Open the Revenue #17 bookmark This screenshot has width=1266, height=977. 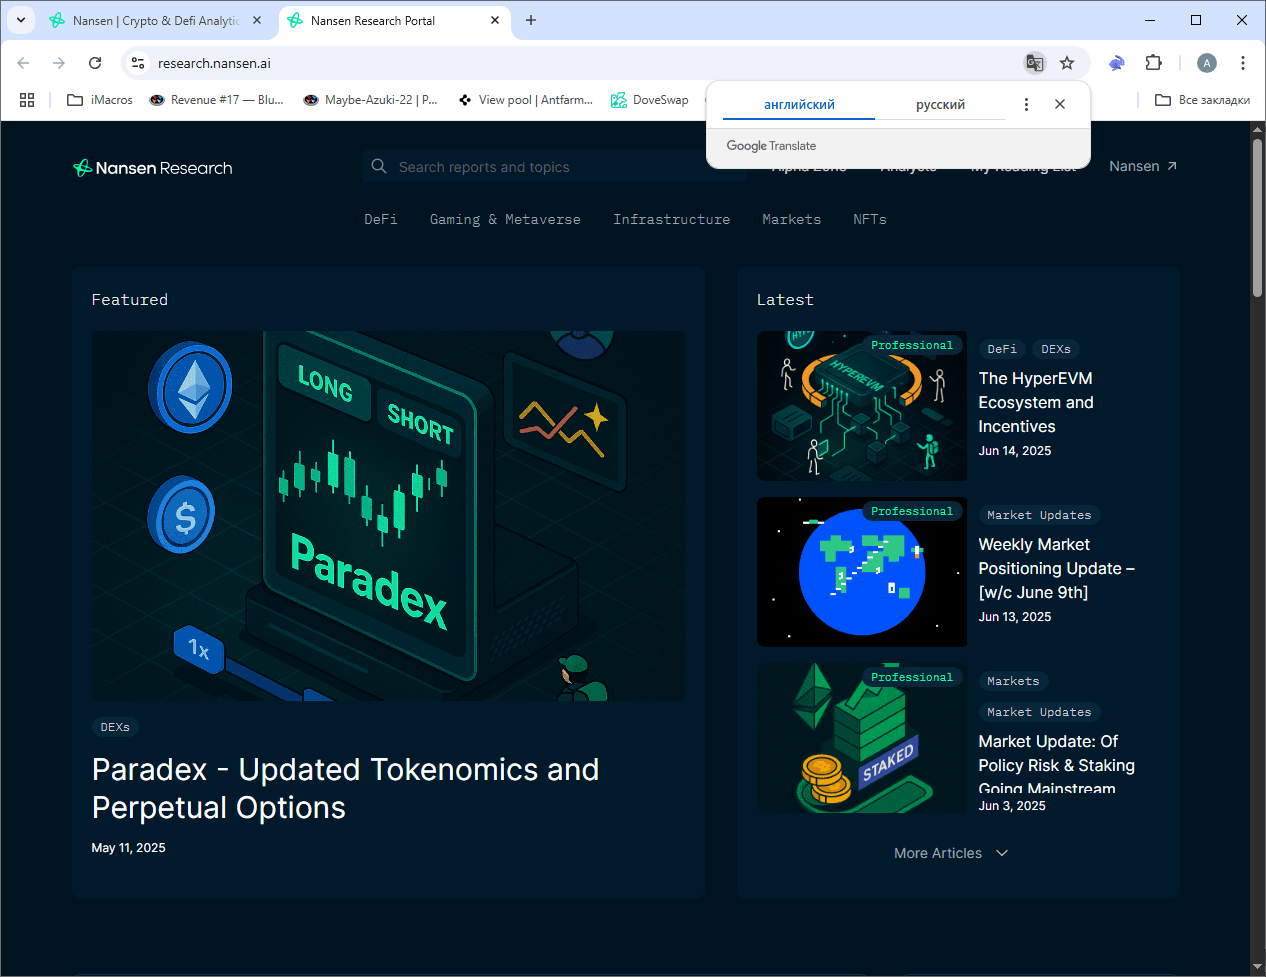(x=216, y=100)
